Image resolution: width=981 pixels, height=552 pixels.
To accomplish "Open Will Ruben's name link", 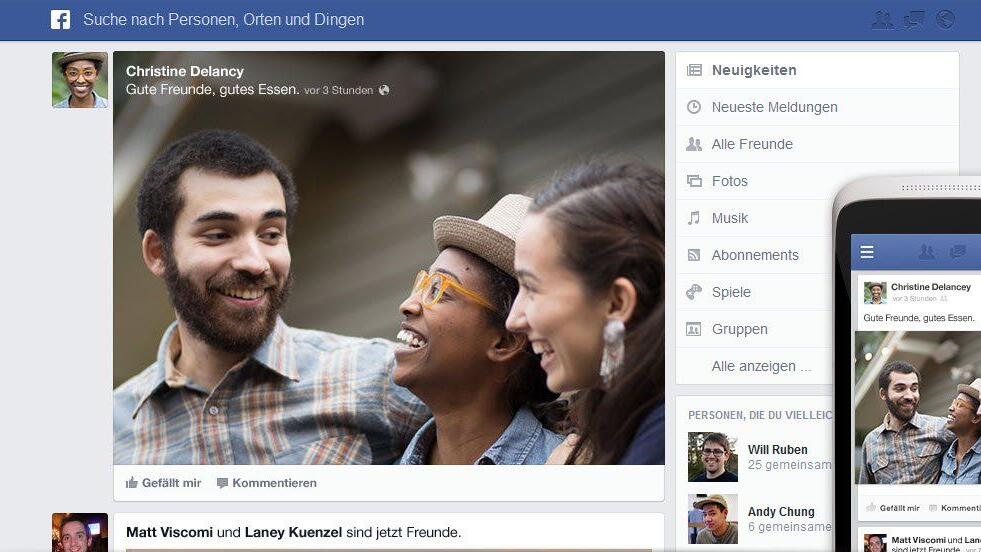I will [x=778, y=449].
